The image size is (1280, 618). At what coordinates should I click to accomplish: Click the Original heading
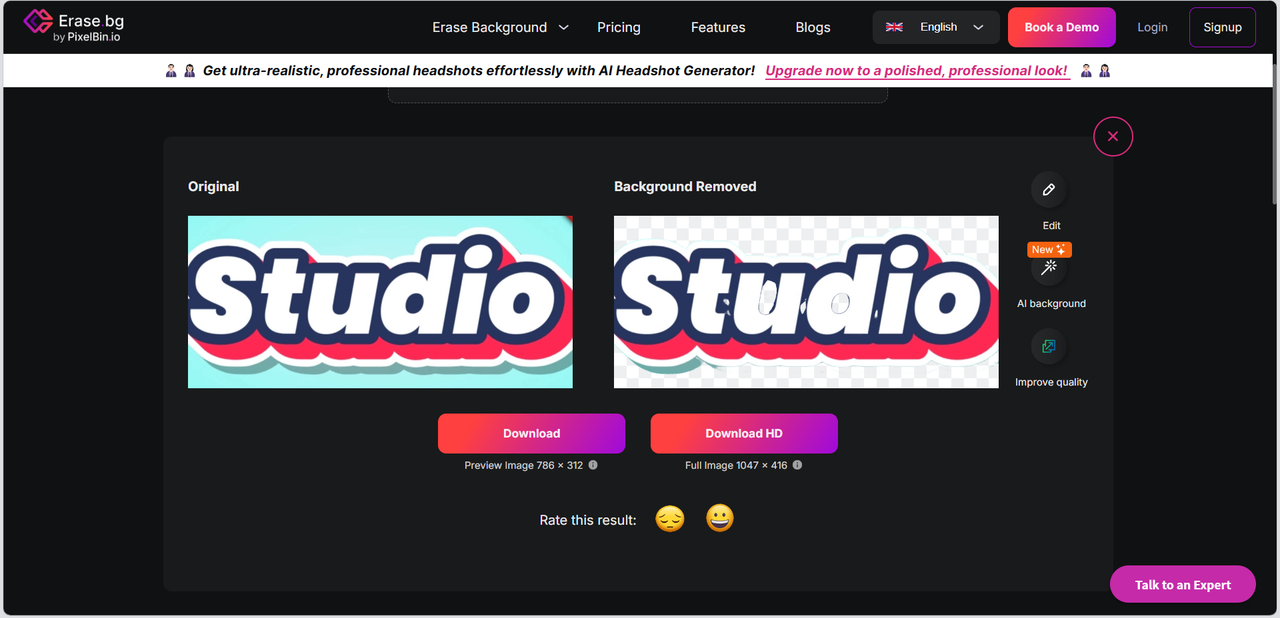tap(213, 186)
